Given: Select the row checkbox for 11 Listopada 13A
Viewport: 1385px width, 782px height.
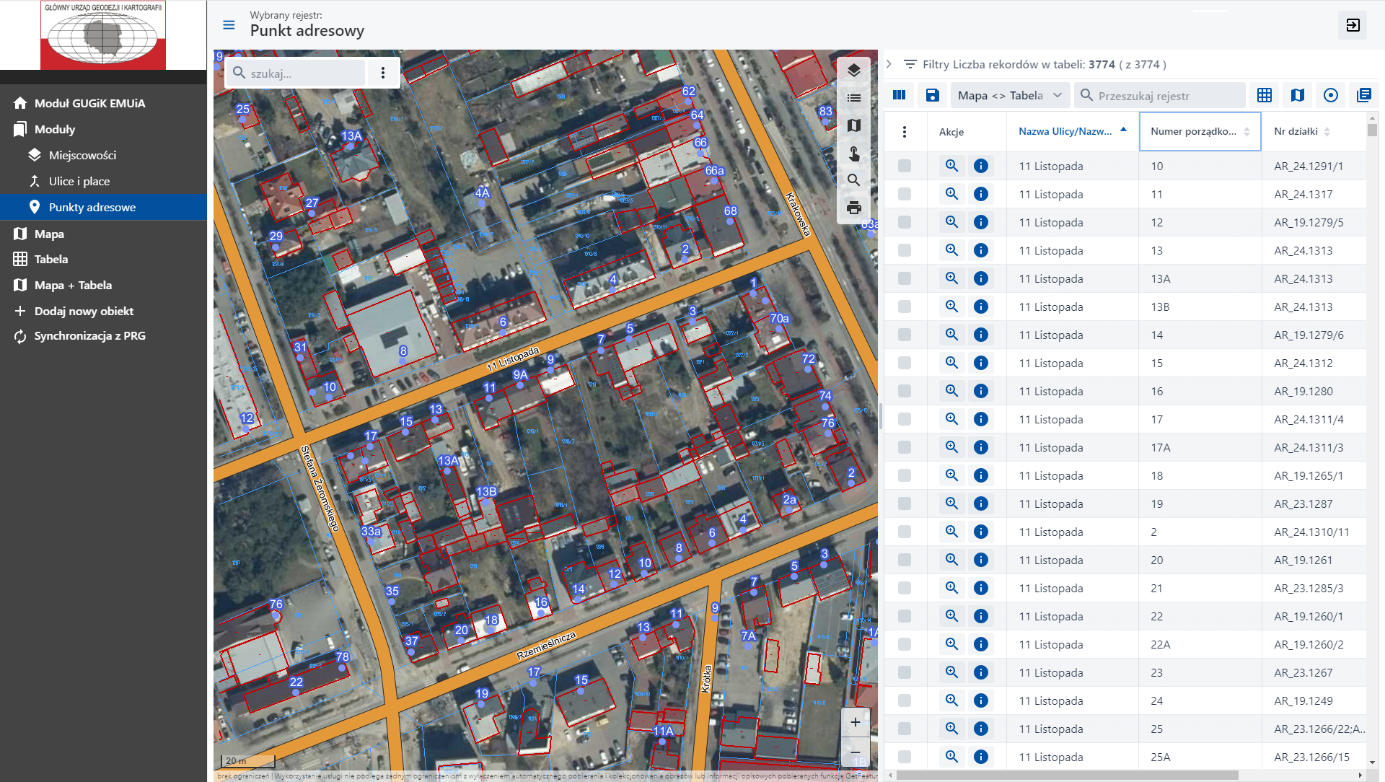Looking at the screenshot, I should 904,279.
